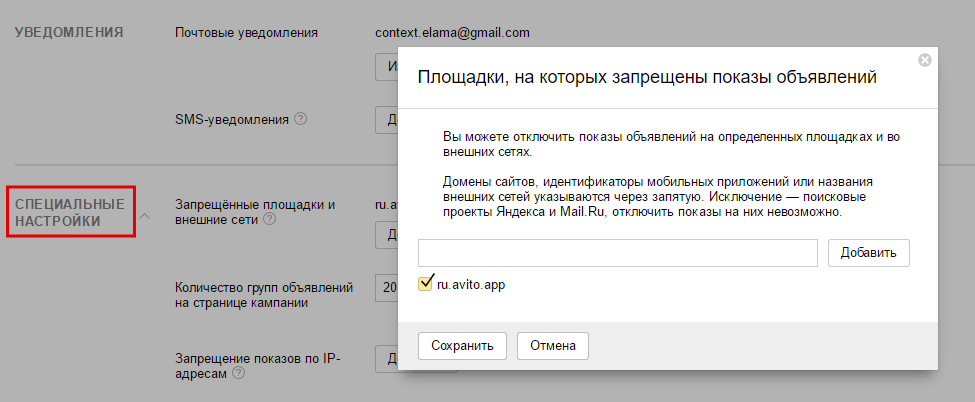Select the Уведомления section header
This screenshot has width=975, height=402.
(x=69, y=32)
